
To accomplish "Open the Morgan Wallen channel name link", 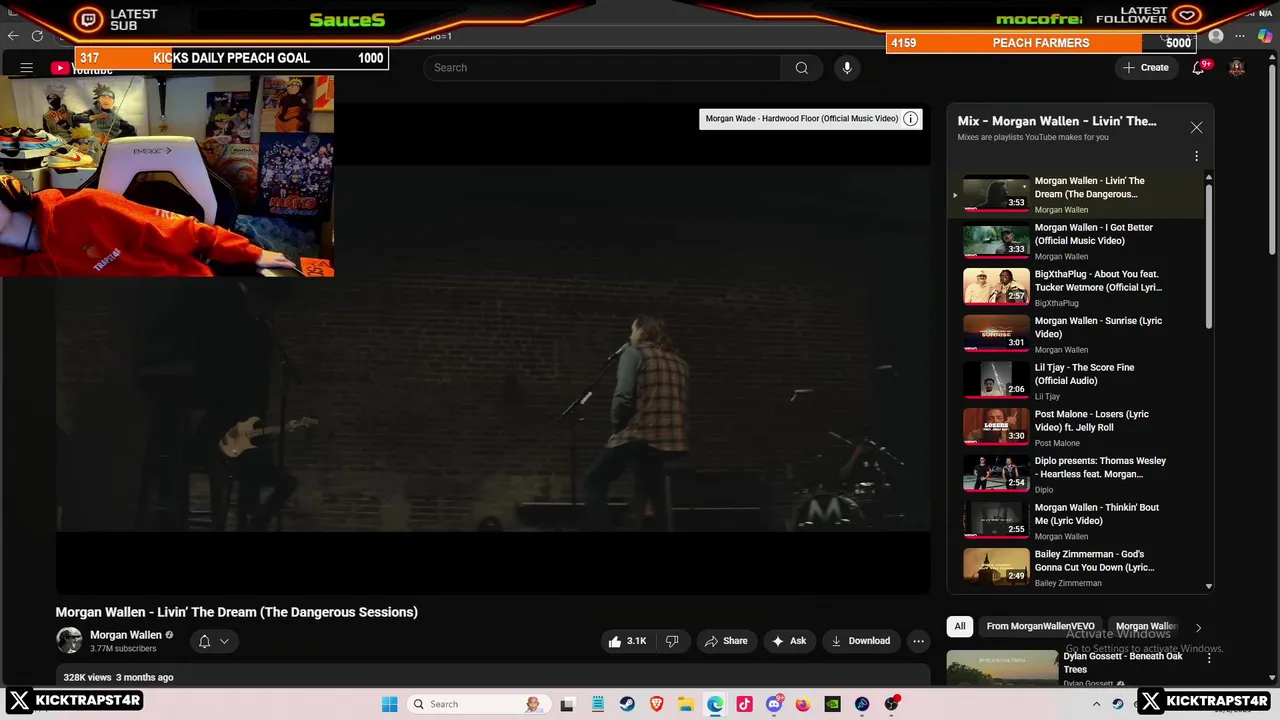I will (126, 635).
